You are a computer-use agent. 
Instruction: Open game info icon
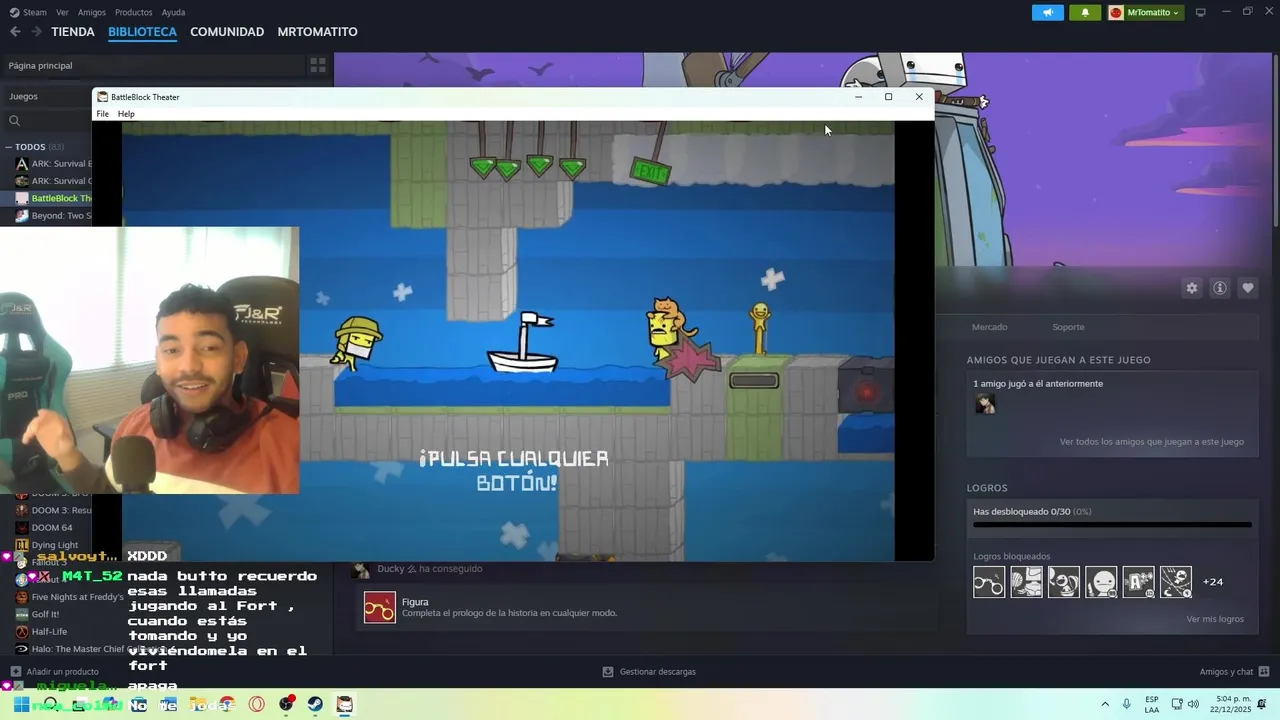[x=1220, y=288]
